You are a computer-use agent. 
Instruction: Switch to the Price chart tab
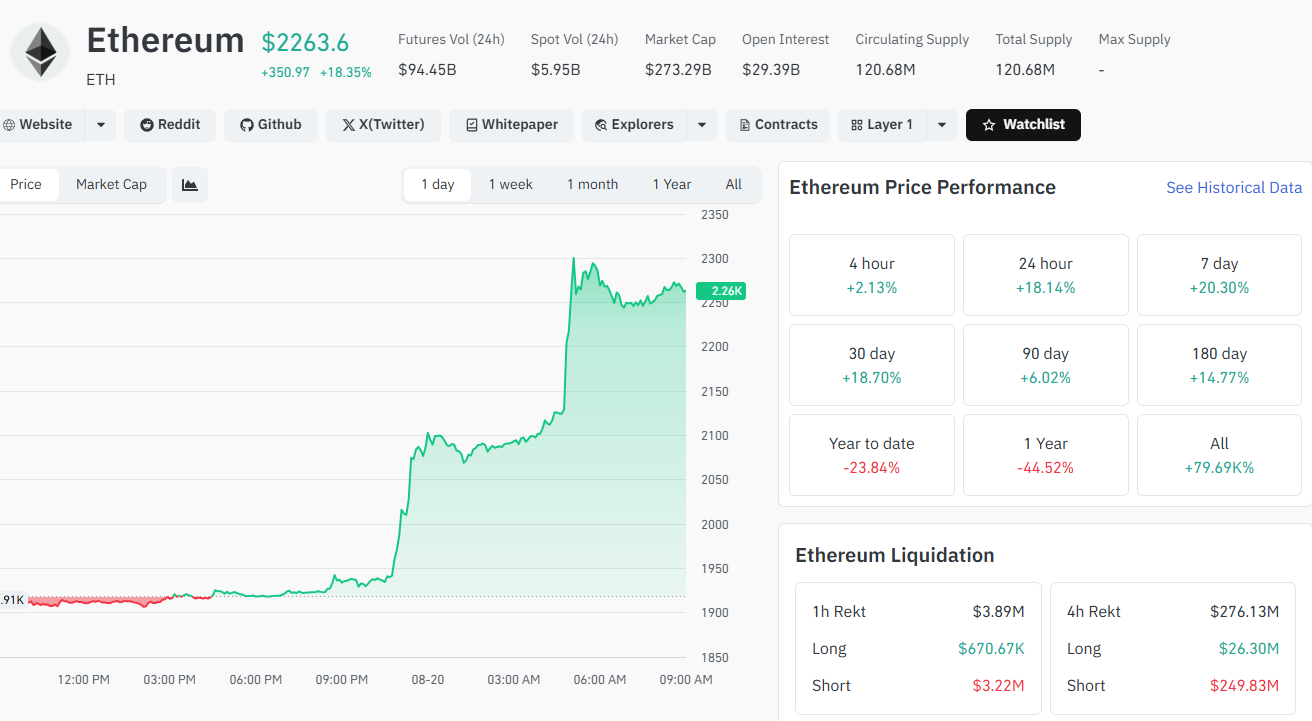27,184
